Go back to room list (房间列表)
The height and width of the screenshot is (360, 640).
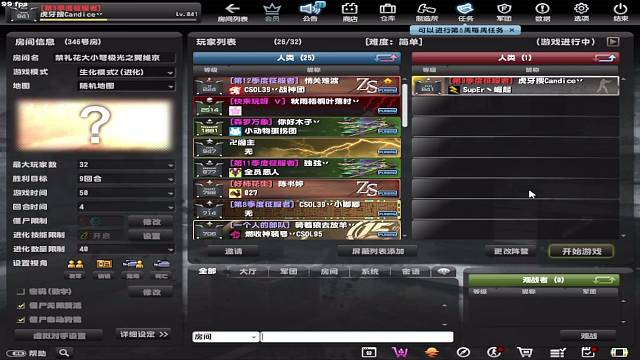click(232, 12)
